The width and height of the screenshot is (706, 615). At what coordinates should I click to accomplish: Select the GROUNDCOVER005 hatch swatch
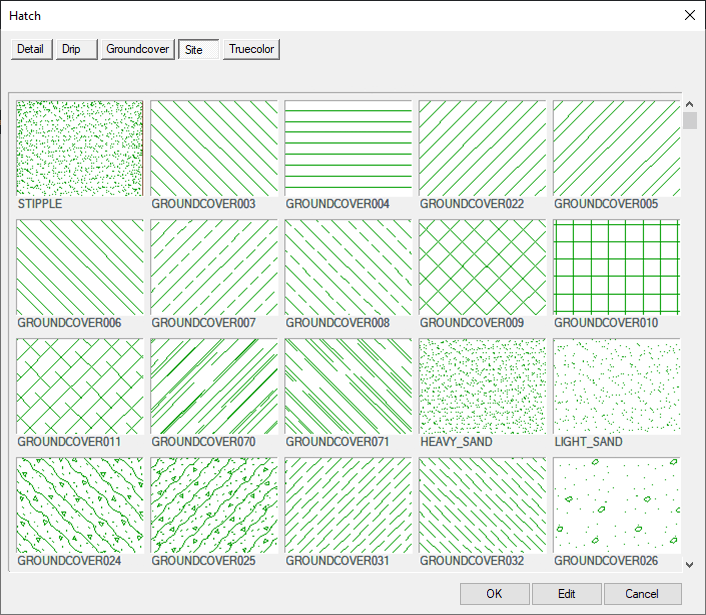point(616,148)
